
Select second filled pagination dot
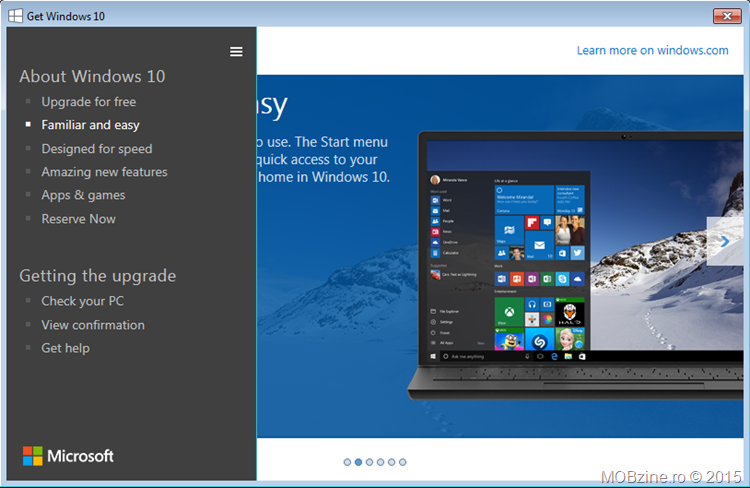358,462
